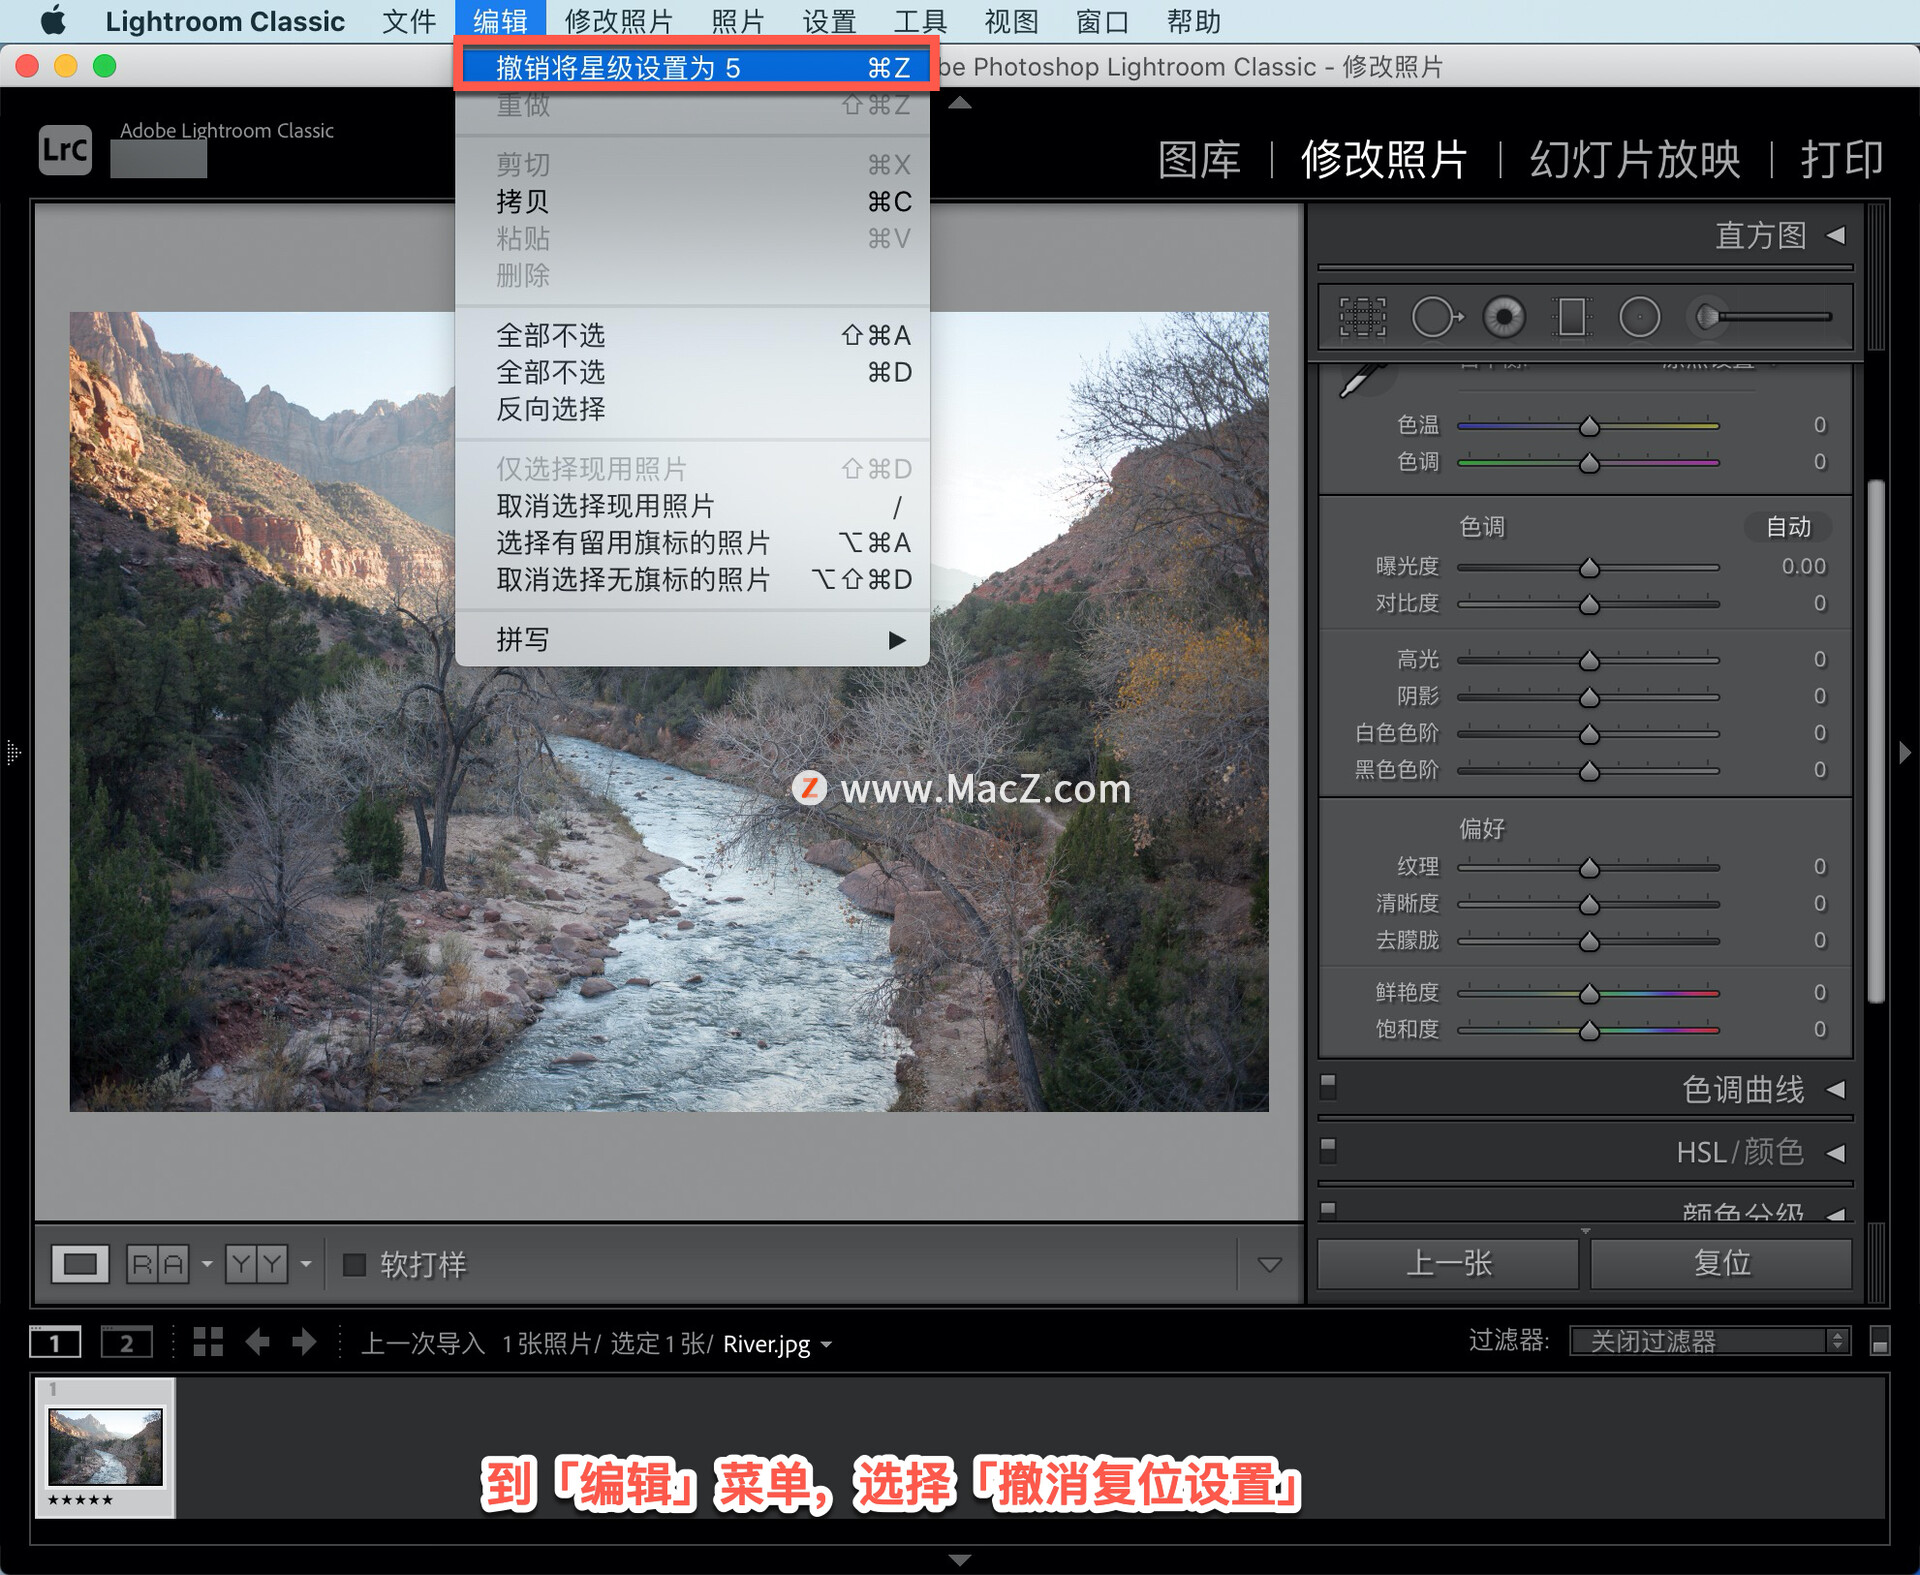Switch to Loupe view mode

point(80,1265)
